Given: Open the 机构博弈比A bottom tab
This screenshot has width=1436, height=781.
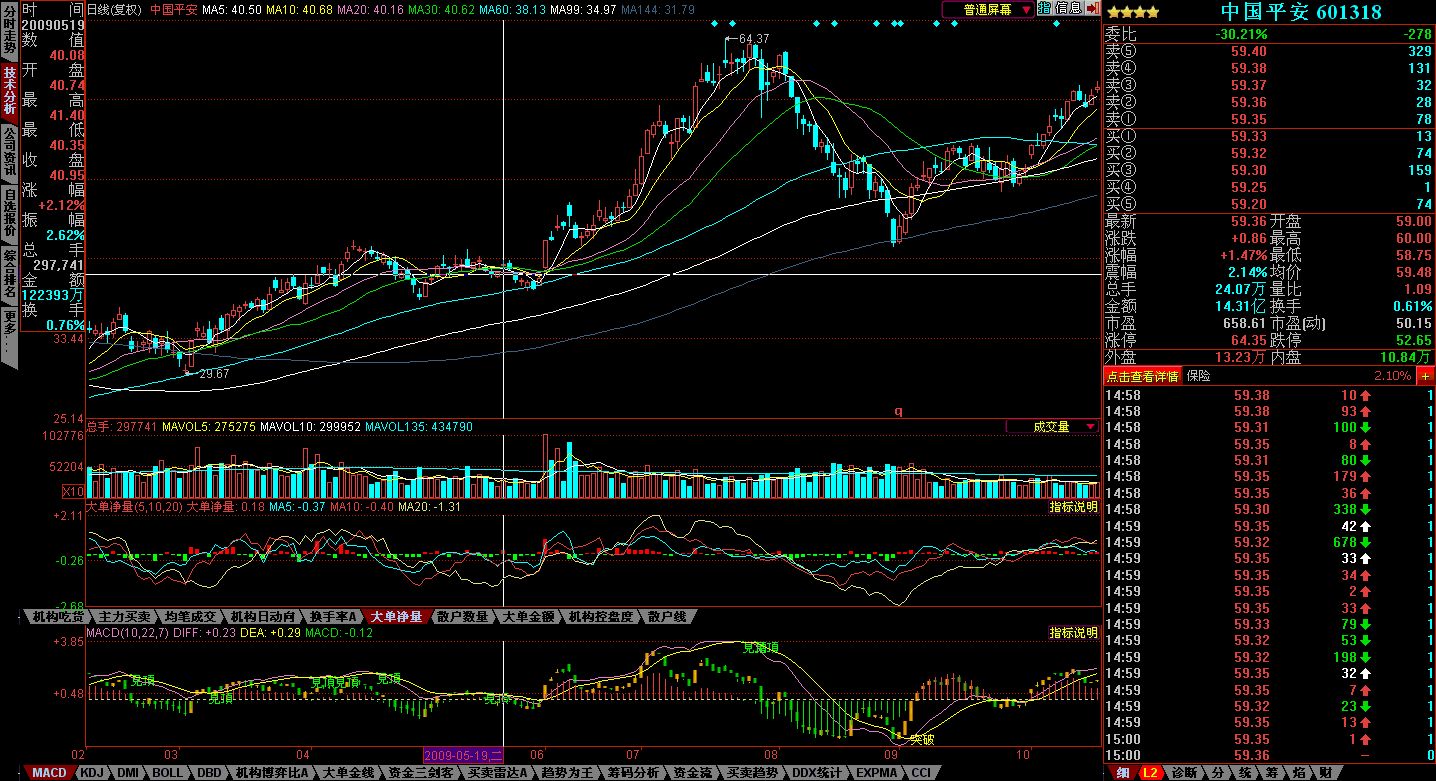Looking at the screenshot, I should (x=272, y=773).
